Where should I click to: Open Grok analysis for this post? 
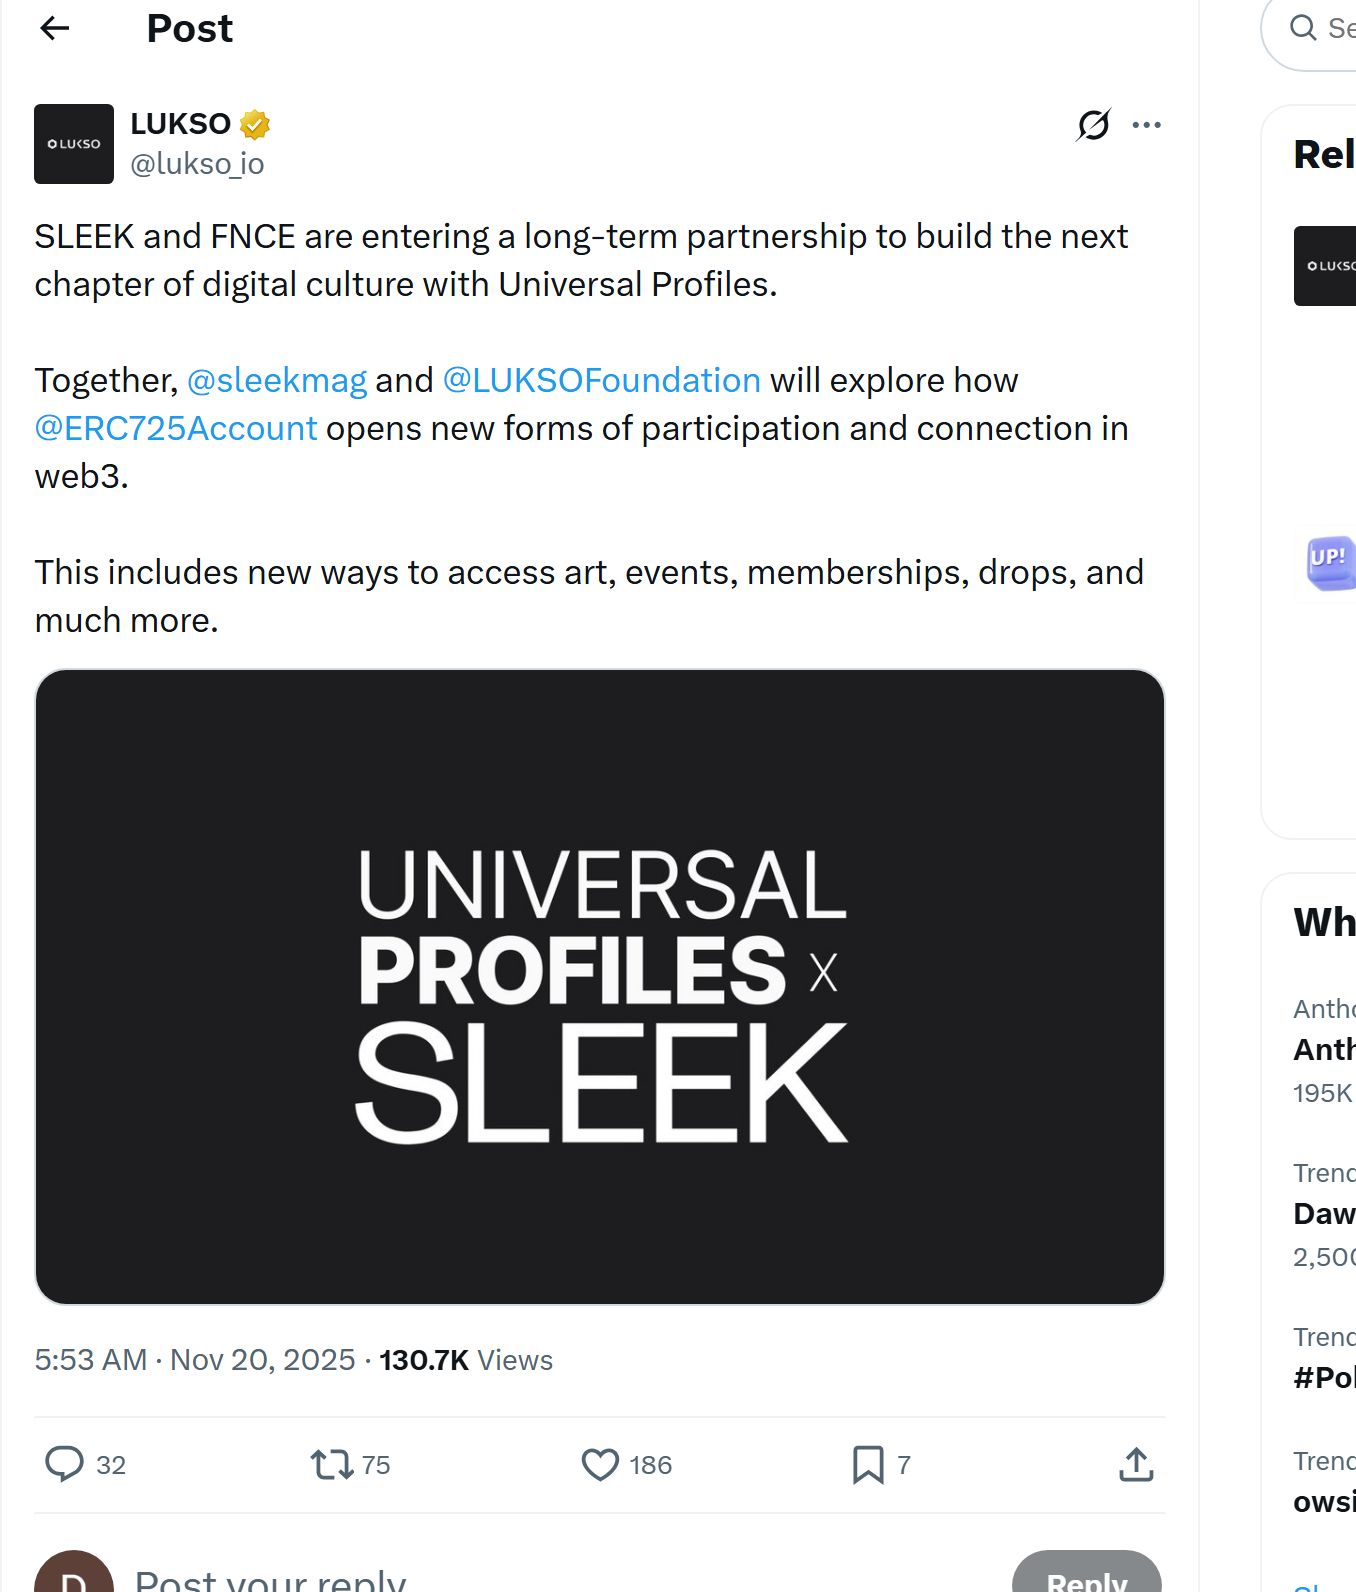pos(1094,123)
